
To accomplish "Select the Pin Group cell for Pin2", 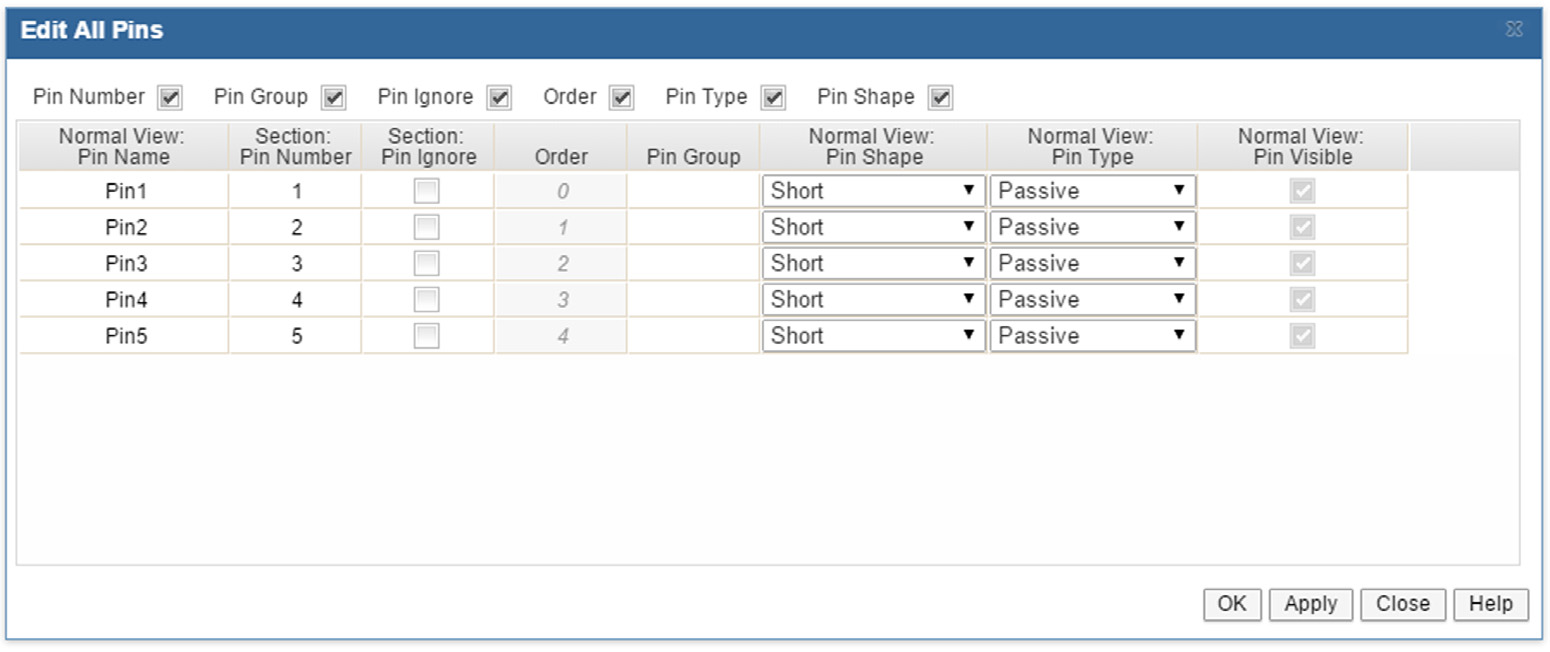I will (x=693, y=228).
